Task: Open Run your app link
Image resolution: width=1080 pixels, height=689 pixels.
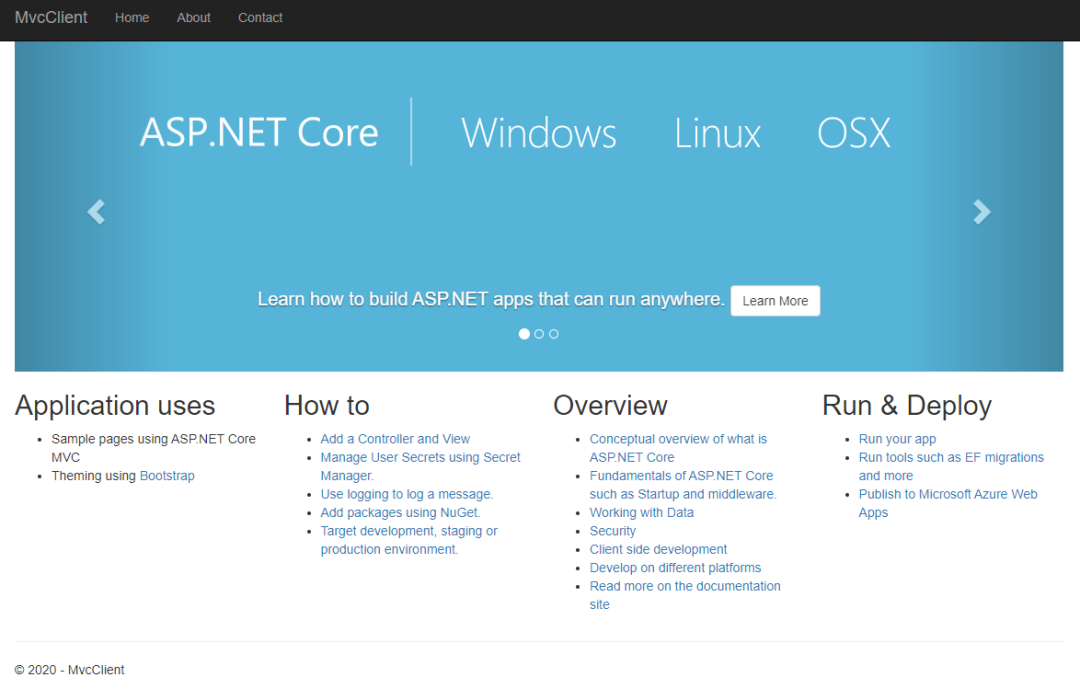Action: 897,439
